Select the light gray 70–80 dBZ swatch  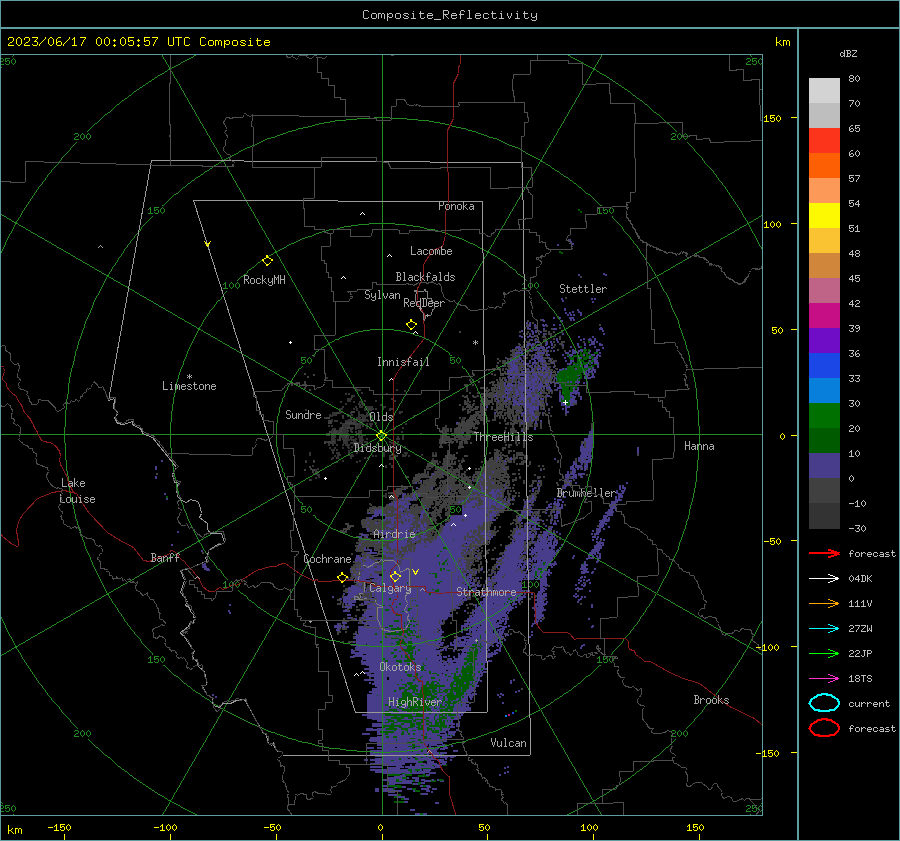pos(824,91)
